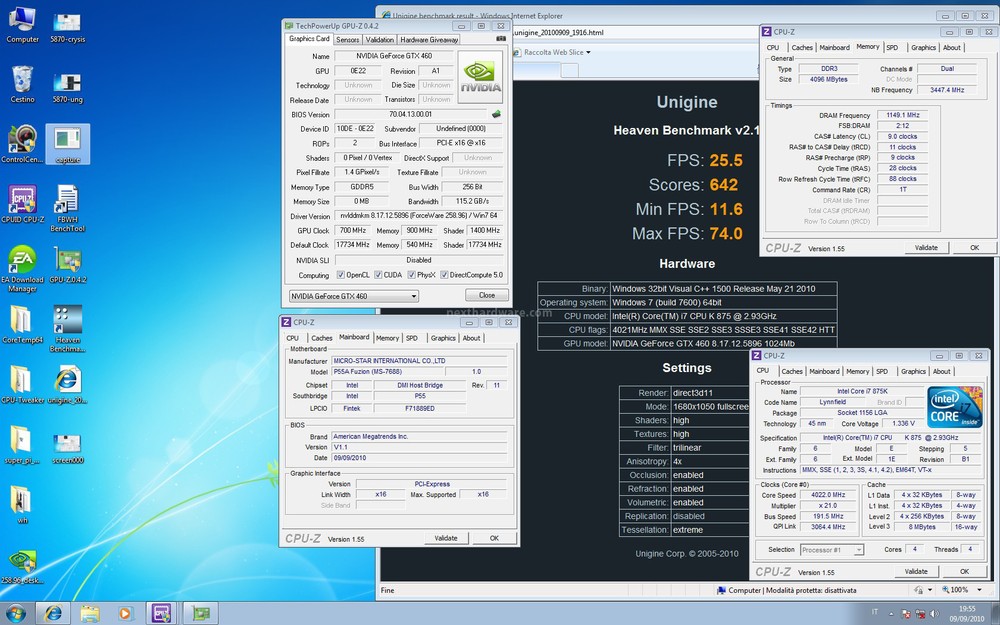Open About tab in CPU-Z DRAM timings window
The width and height of the screenshot is (1000, 625).
952,47
